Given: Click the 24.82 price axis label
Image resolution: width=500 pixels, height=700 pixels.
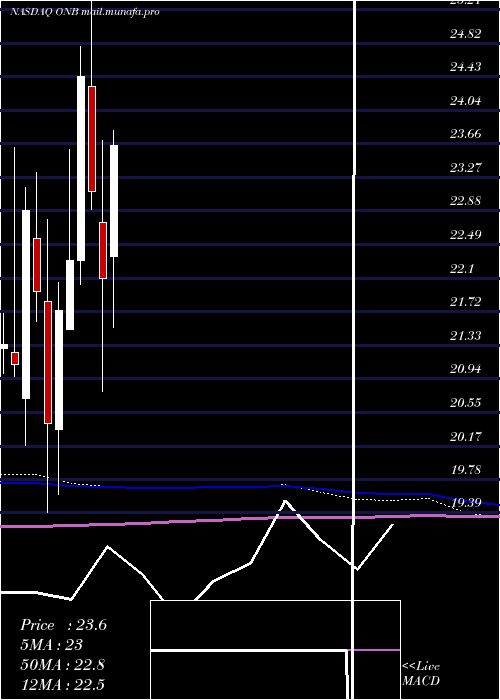Looking at the screenshot, I should (465, 33).
